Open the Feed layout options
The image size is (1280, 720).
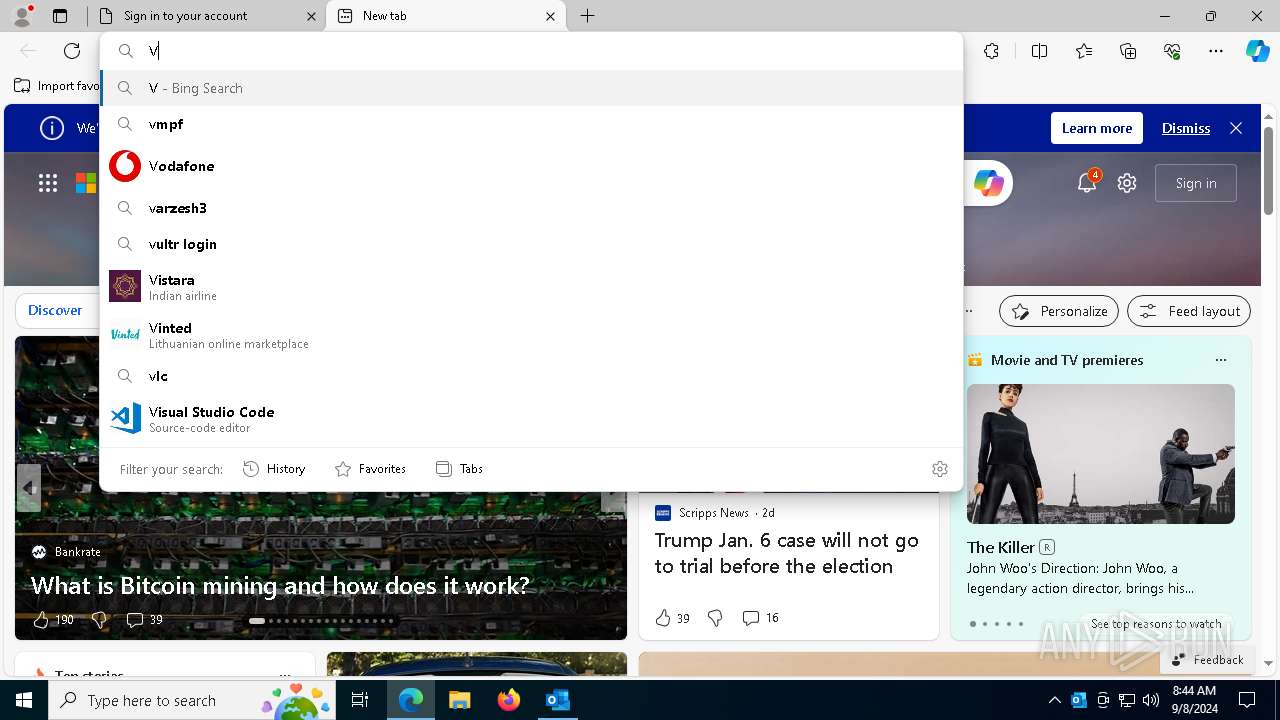coord(1189,311)
